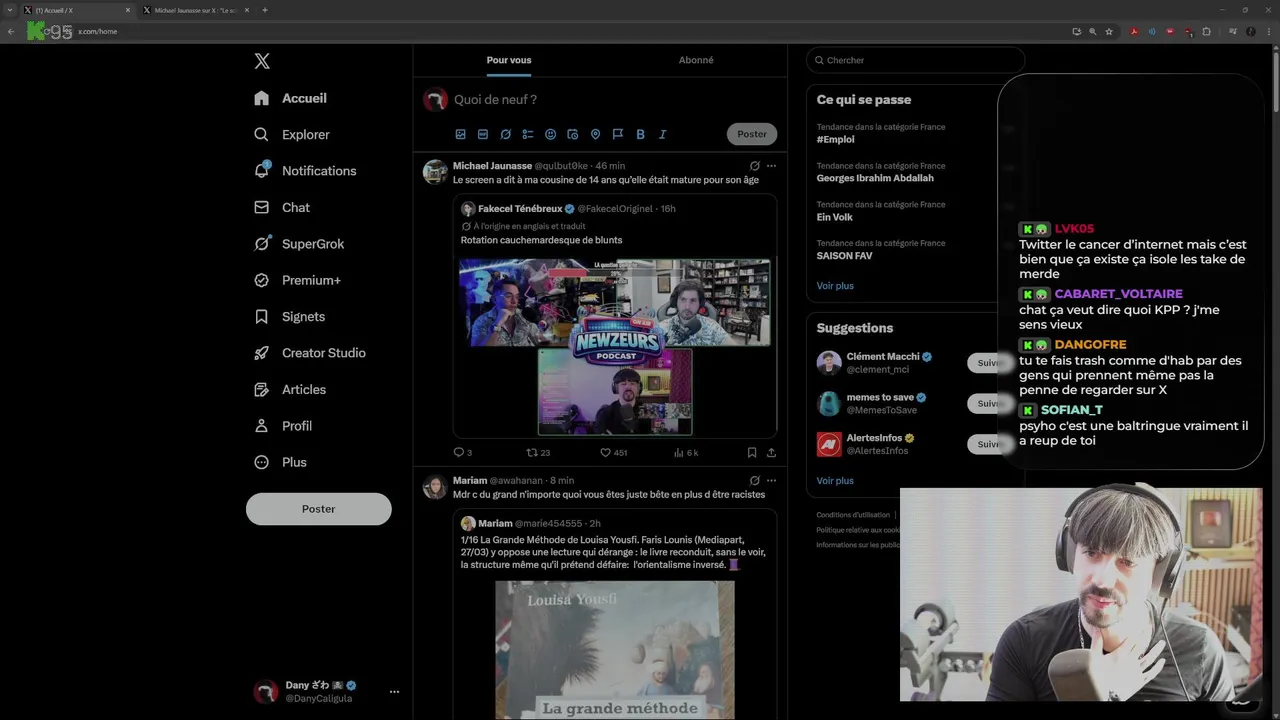This screenshot has width=1280, height=720.
Task: Open Articles in the sidebar
Action: (x=290, y=389)
